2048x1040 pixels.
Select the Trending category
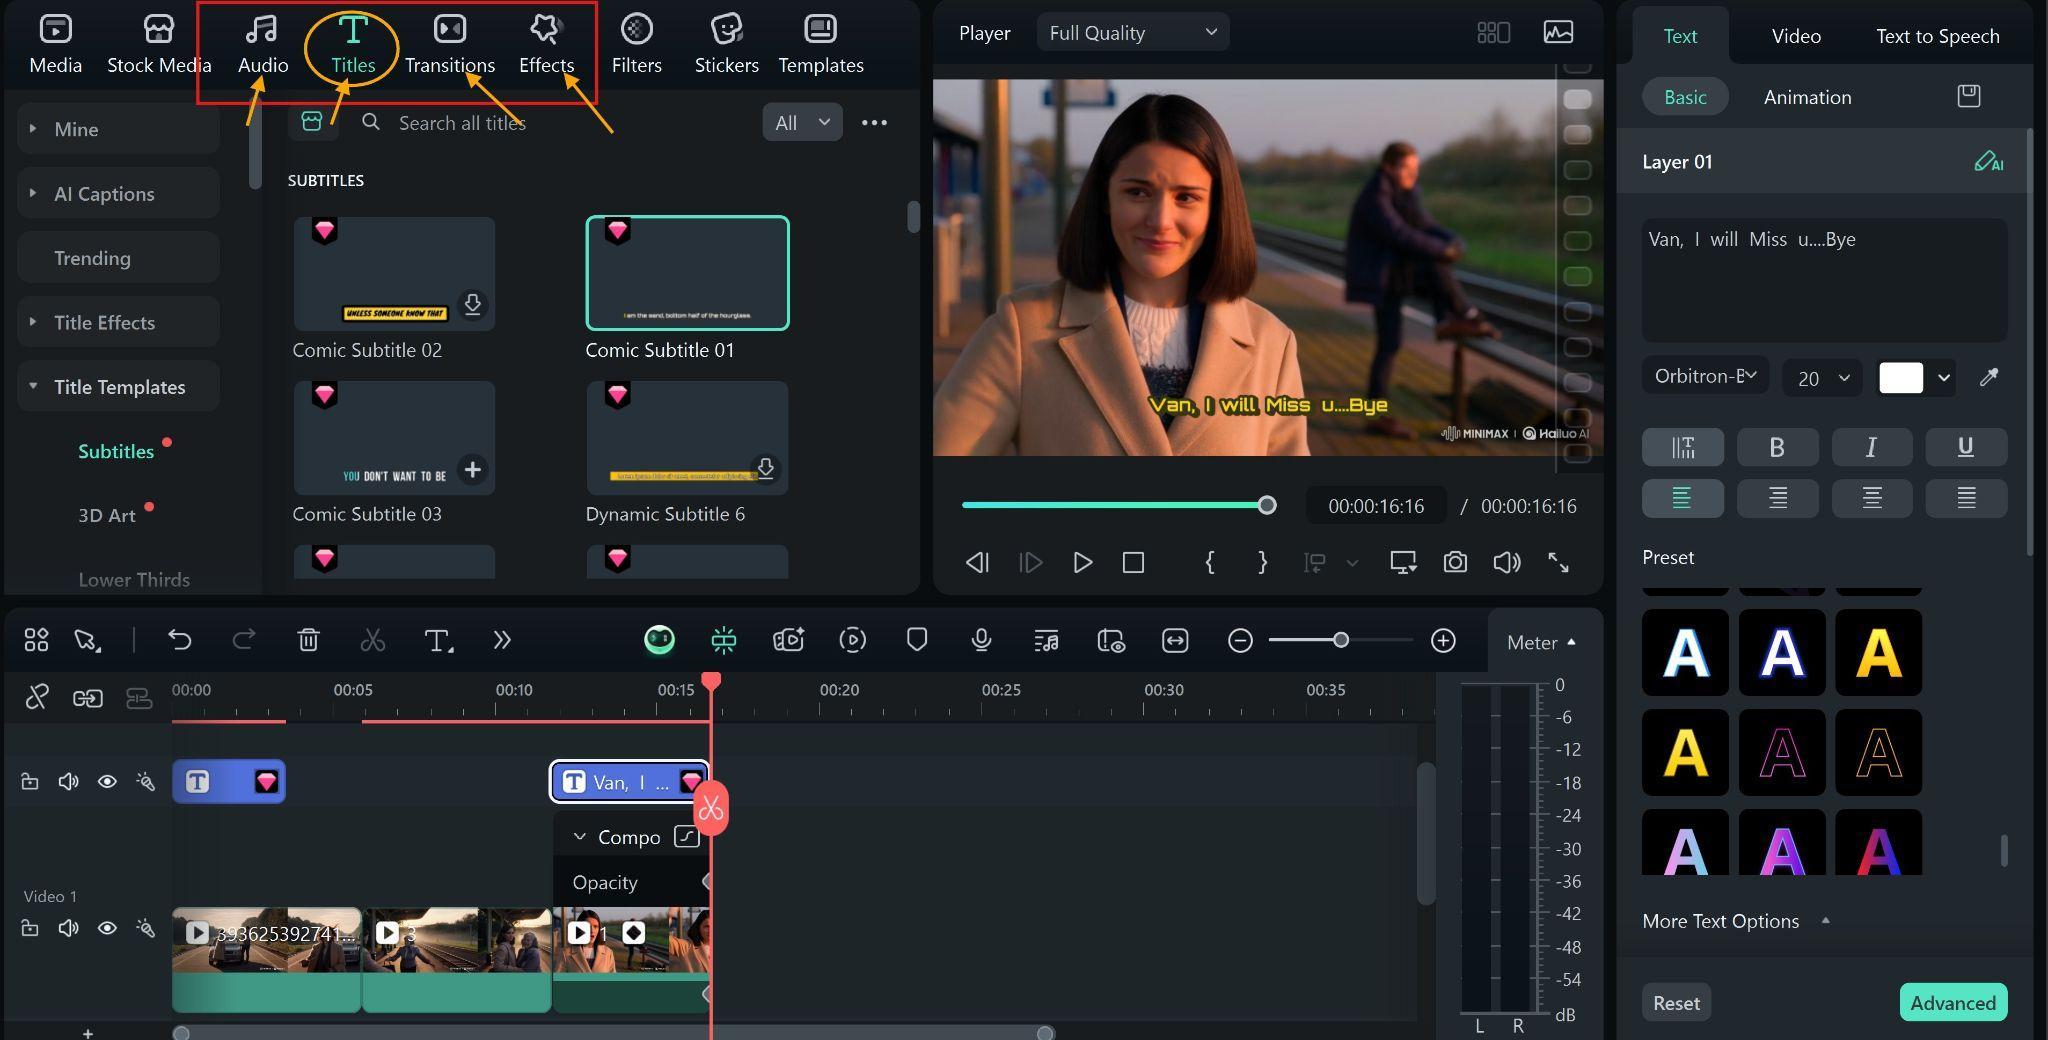point(118,258)
